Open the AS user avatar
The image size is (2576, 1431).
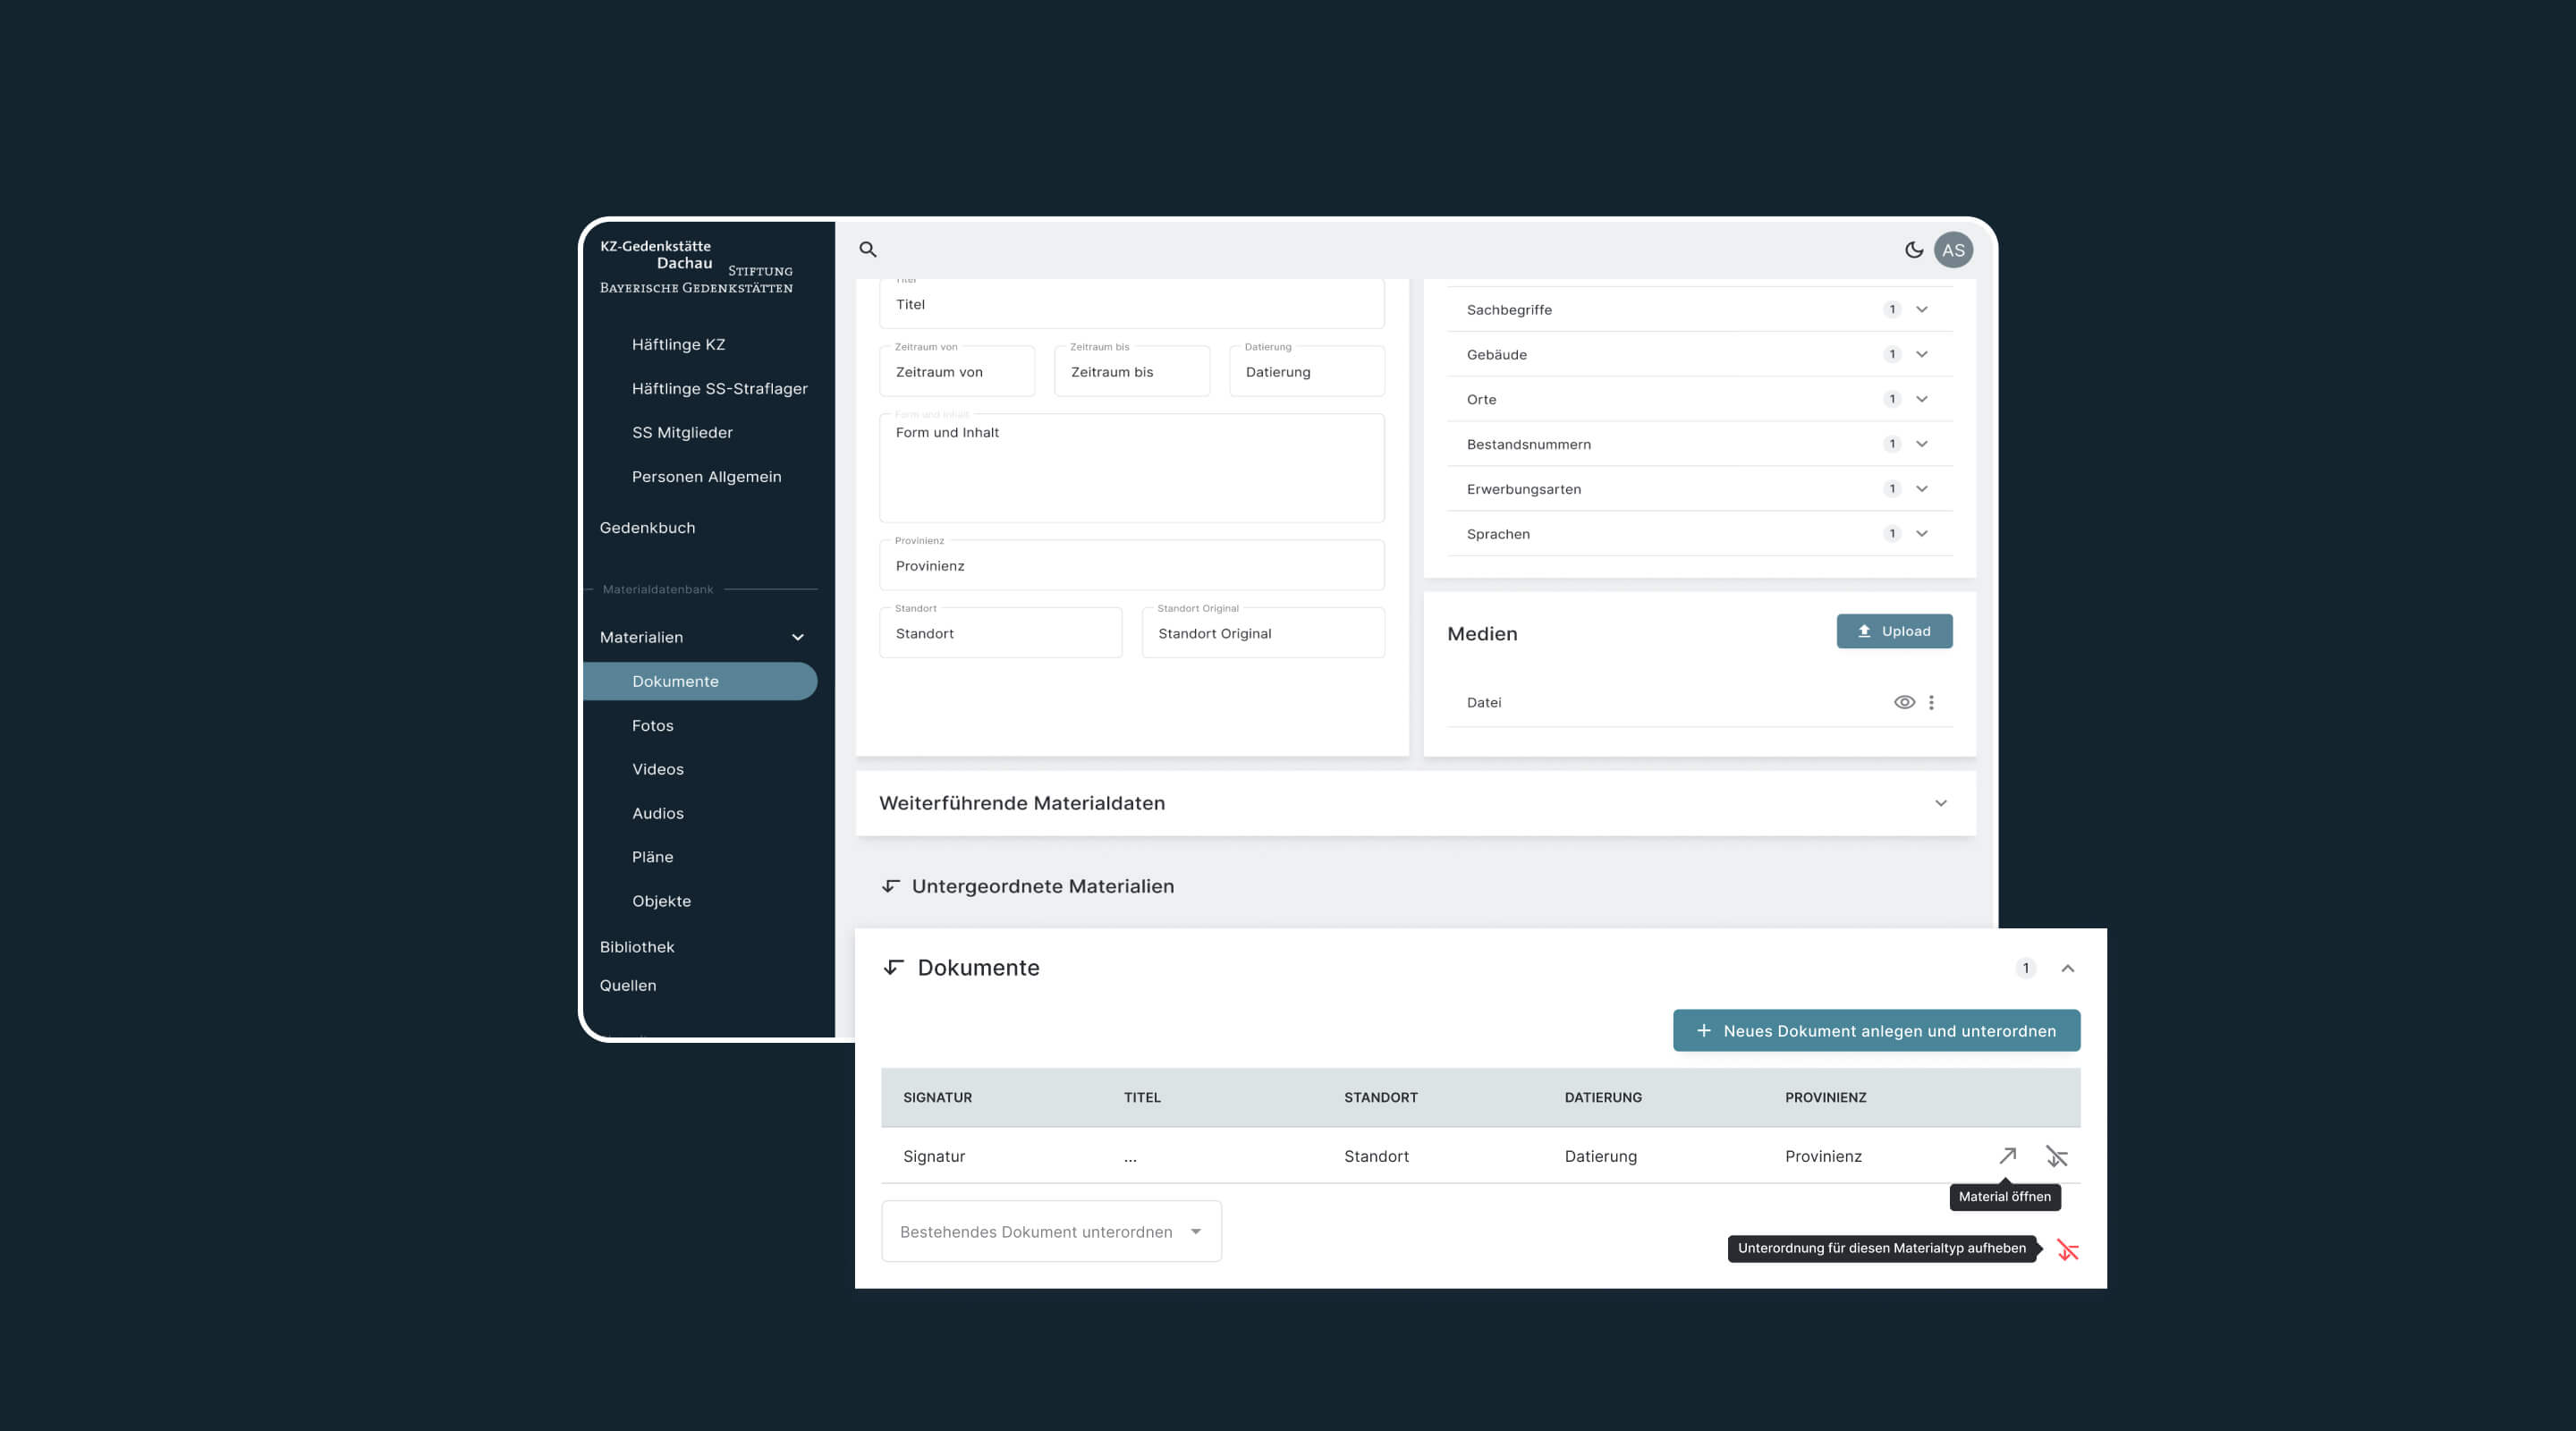[x=1953, y=250]
